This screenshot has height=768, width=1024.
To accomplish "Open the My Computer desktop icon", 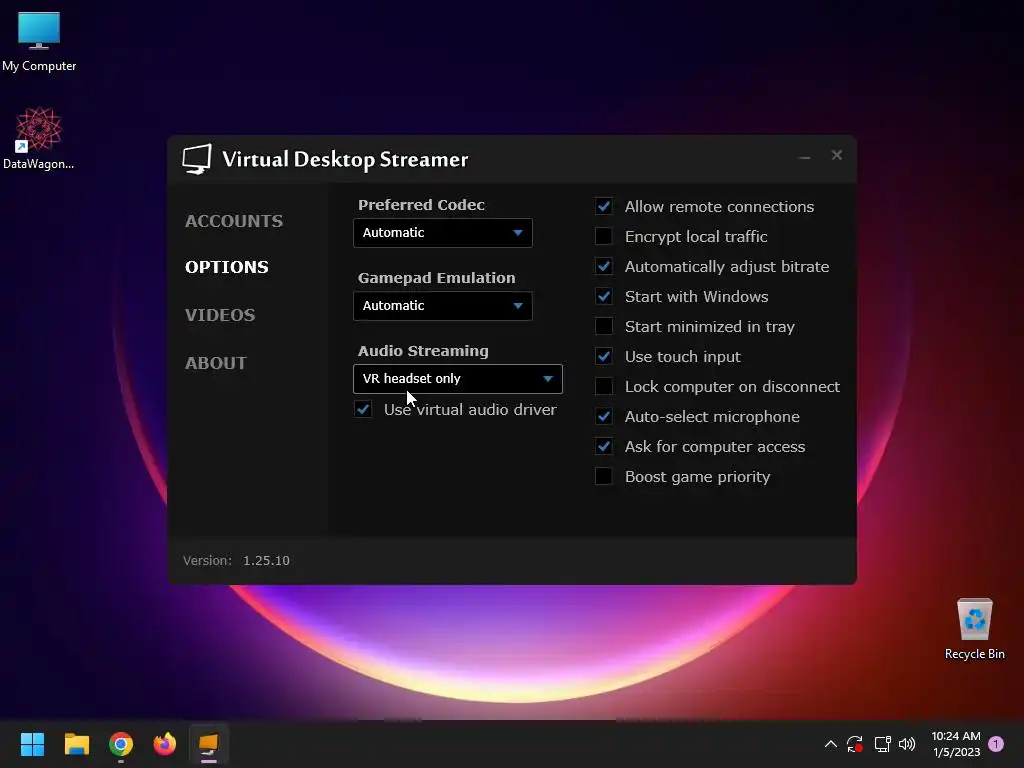I will [39, 41].
